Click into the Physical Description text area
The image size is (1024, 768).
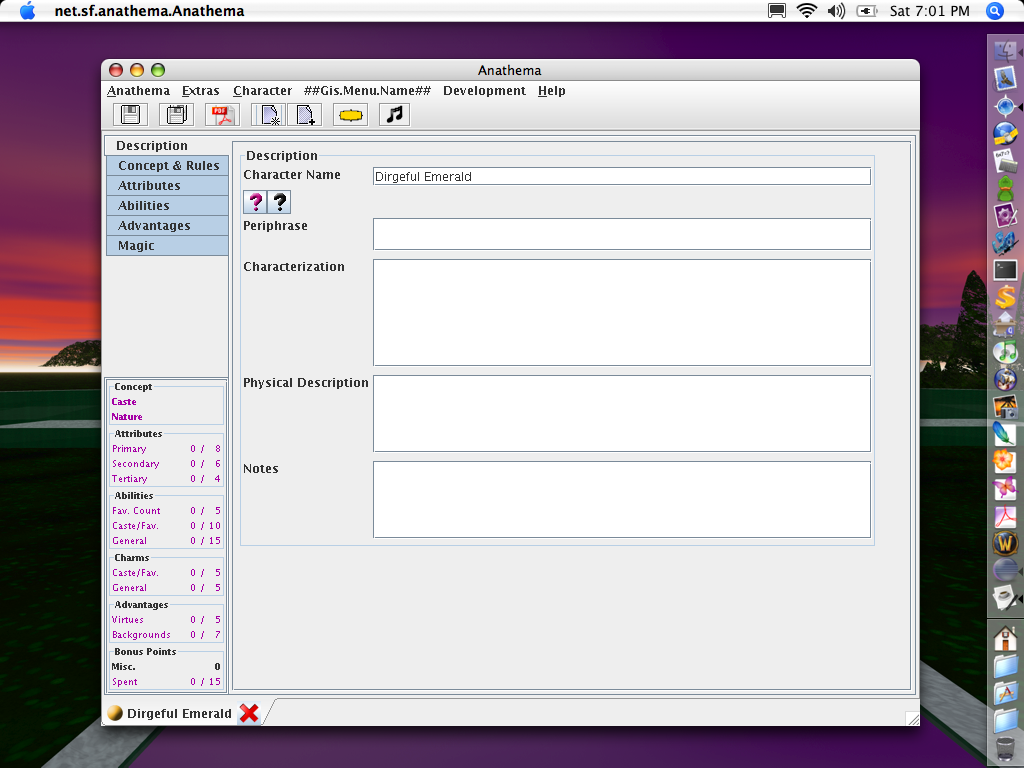tap(622, 413)
